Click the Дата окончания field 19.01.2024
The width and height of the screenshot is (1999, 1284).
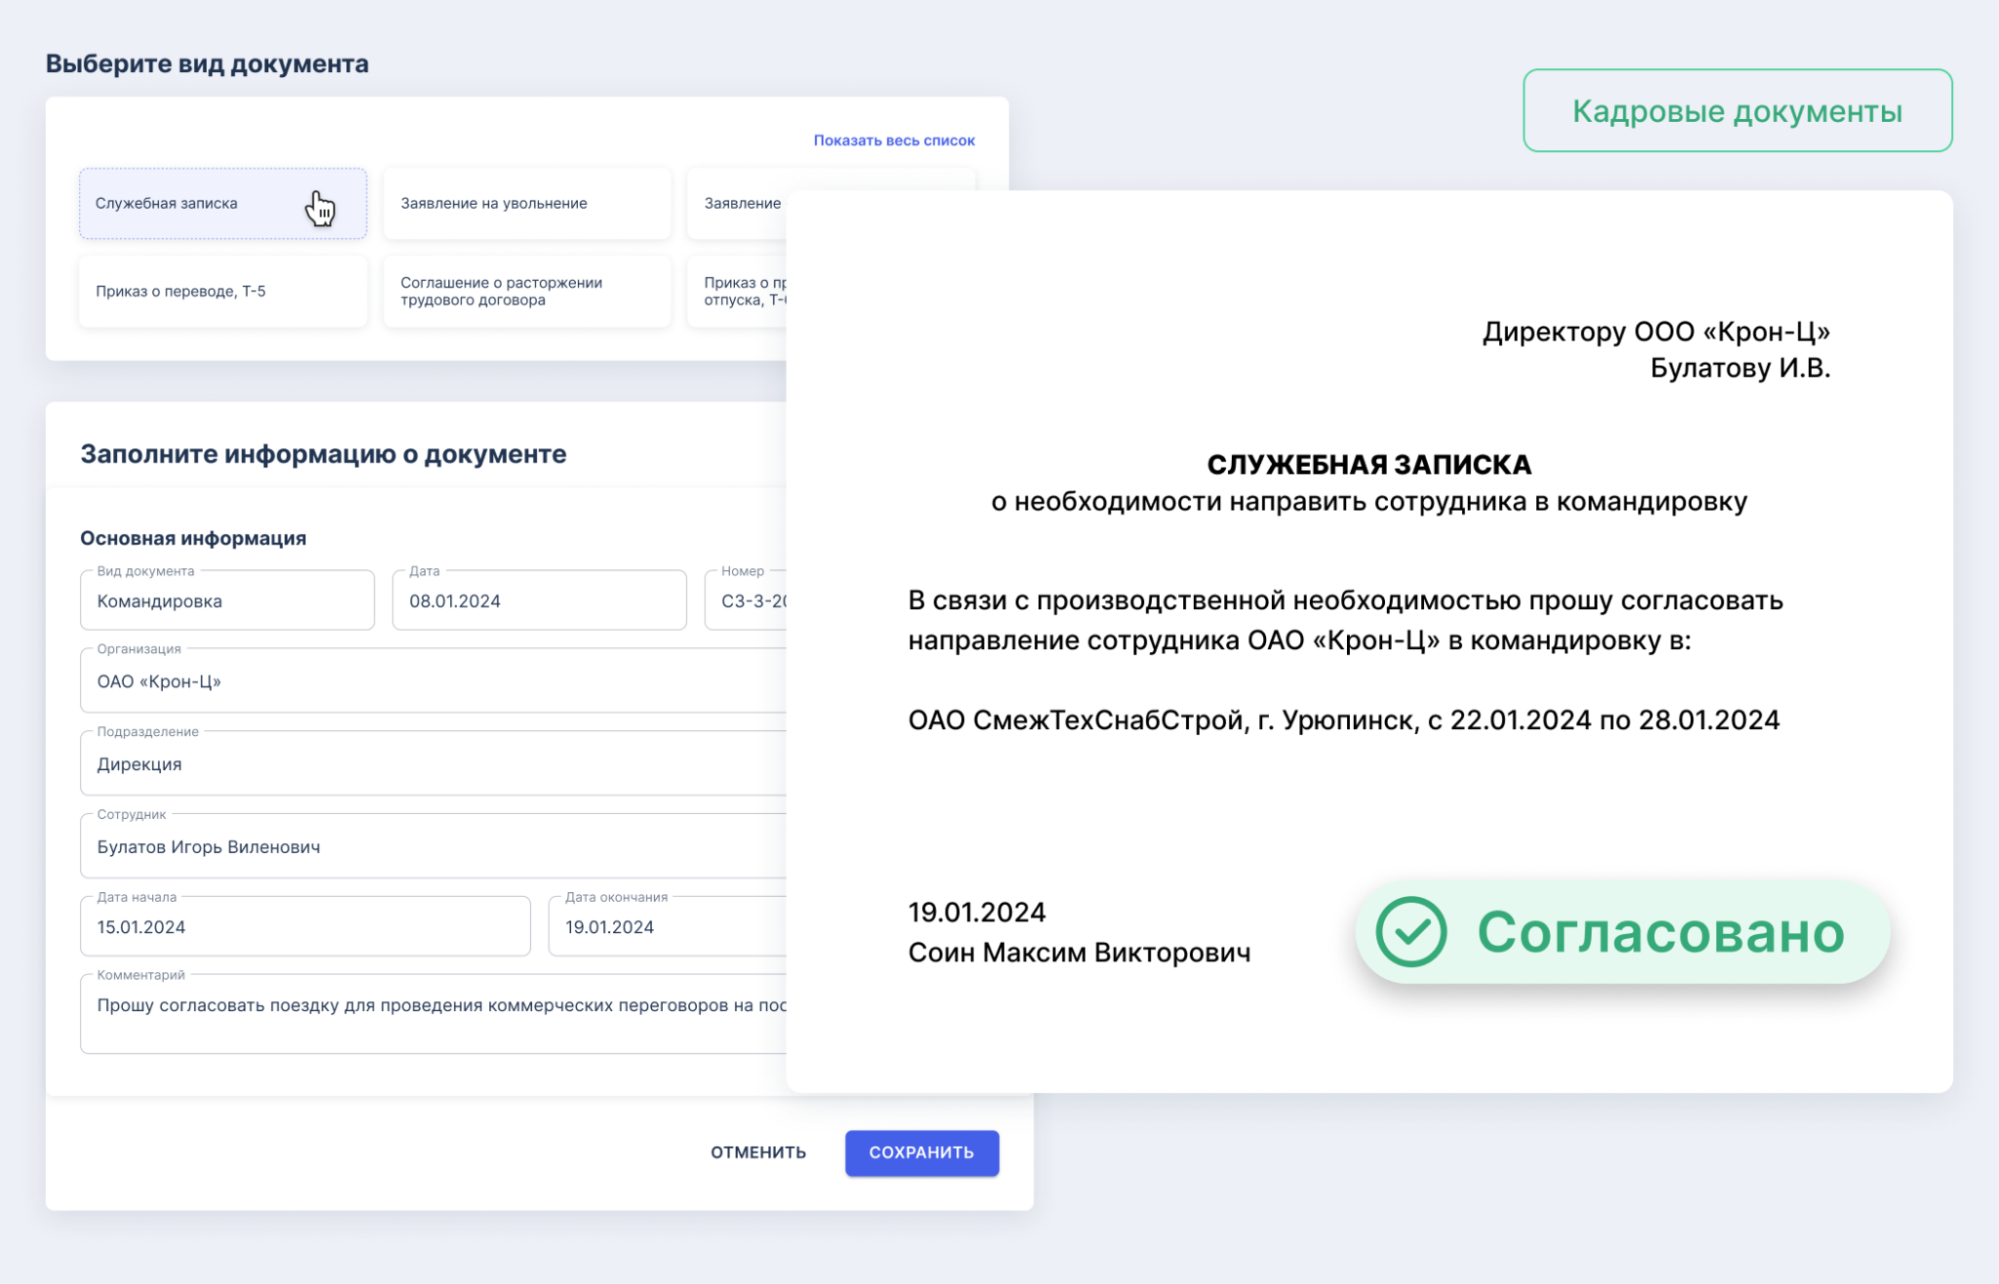[x=666, y=927]
